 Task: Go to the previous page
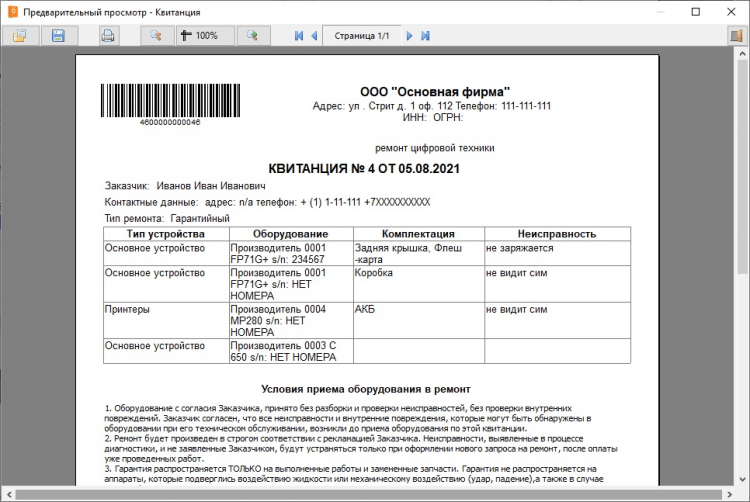314,36
